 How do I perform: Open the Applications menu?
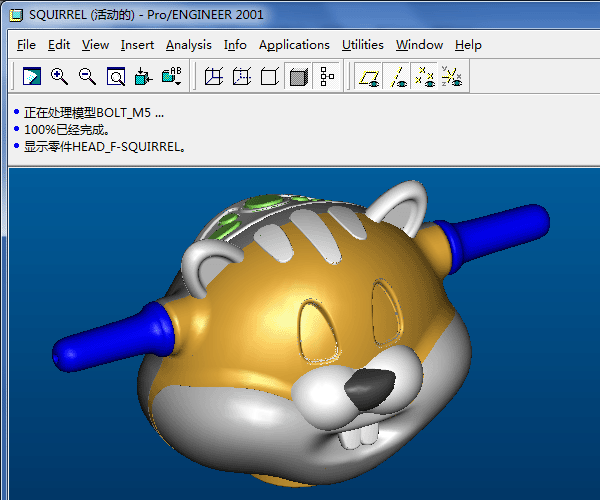coord(294,45)
